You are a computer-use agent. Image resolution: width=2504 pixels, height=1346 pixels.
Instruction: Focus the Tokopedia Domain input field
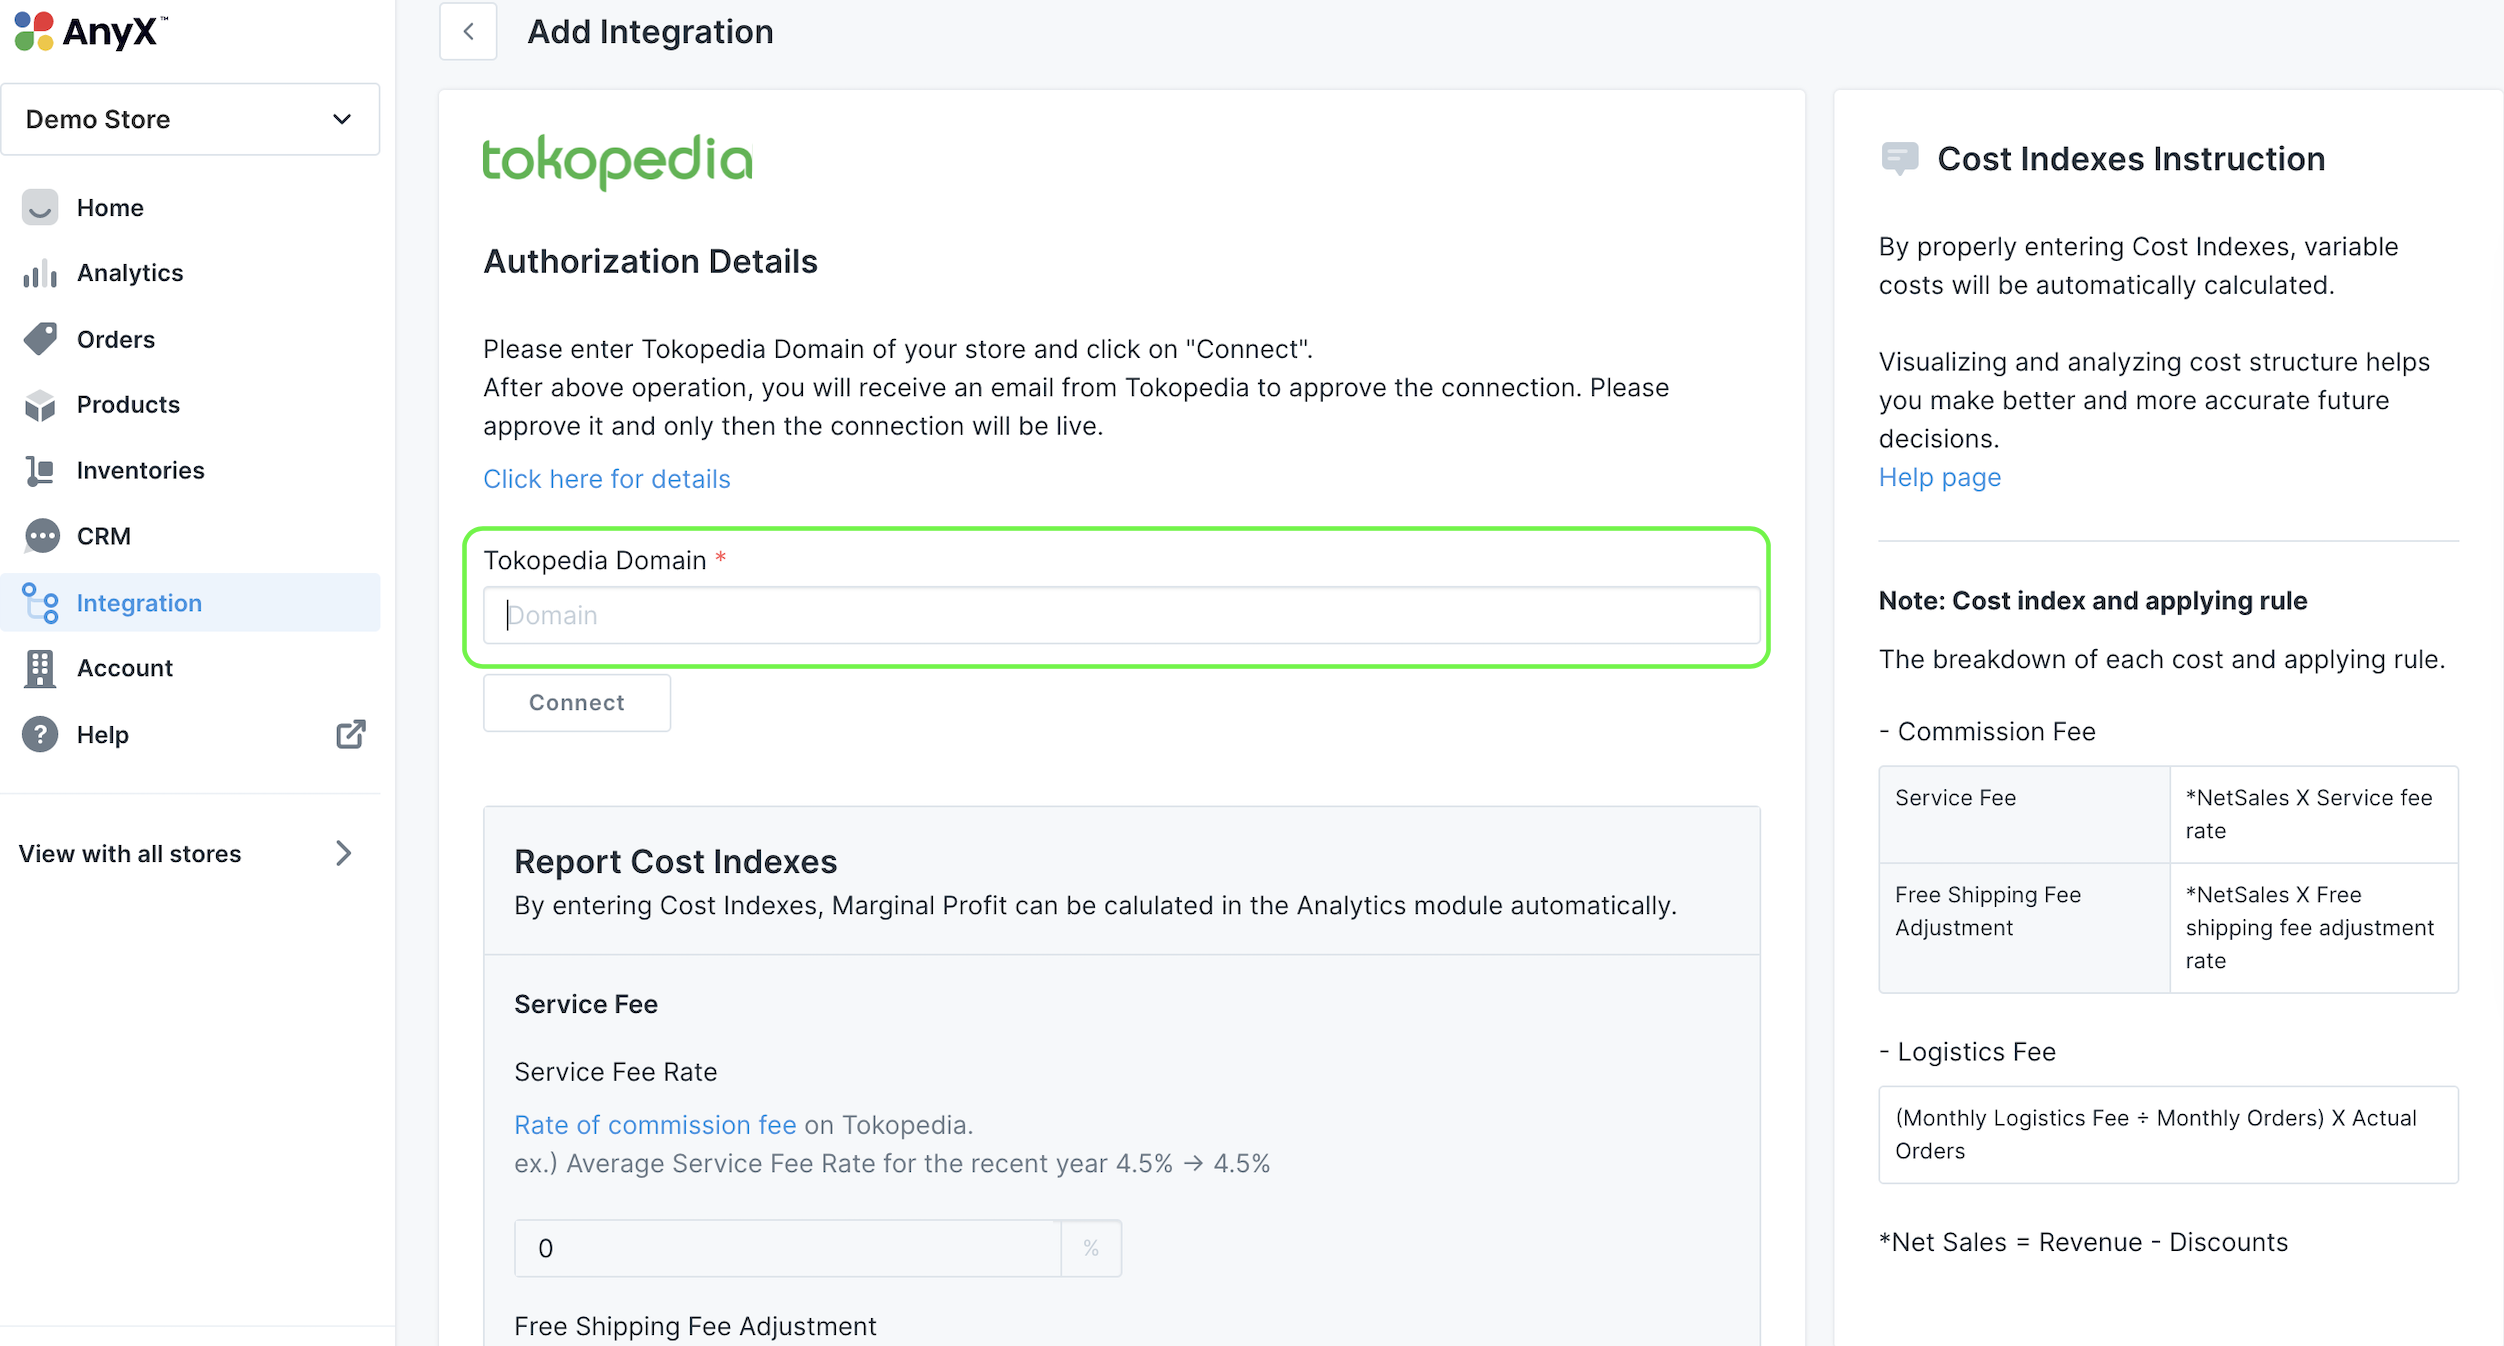coord(1120,615)
